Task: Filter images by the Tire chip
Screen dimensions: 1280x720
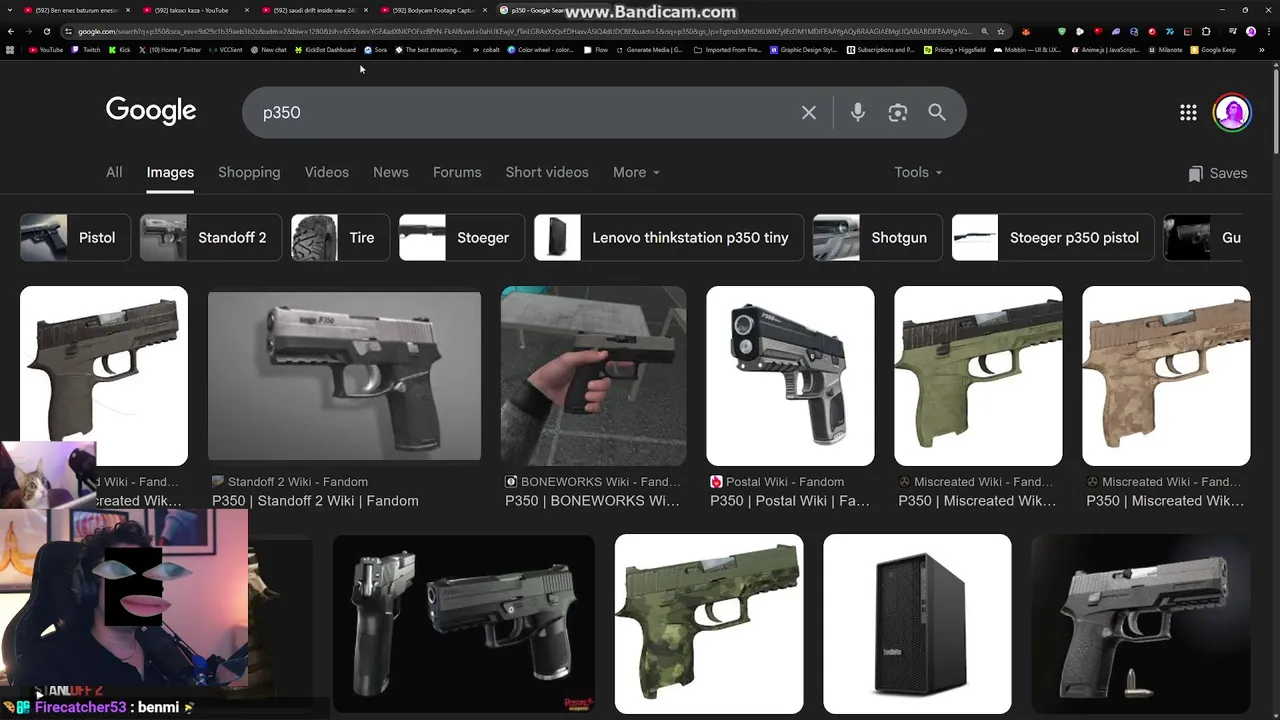Action: tap(340, 238)
